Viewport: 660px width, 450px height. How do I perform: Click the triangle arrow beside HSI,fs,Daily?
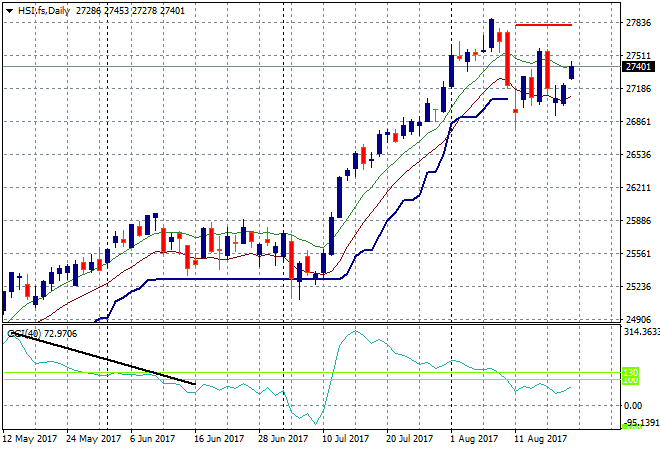[x=9, y=11]
